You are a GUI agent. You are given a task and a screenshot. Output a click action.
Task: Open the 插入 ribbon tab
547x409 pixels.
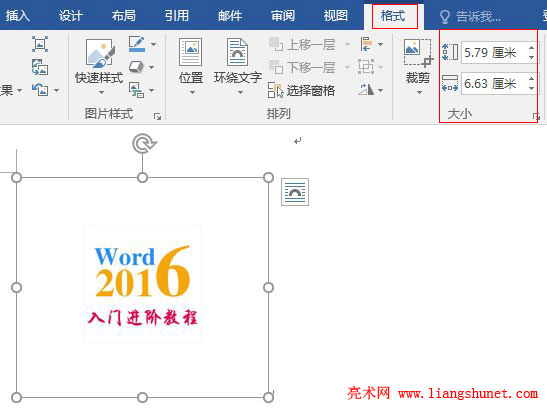tap(17, 16)
